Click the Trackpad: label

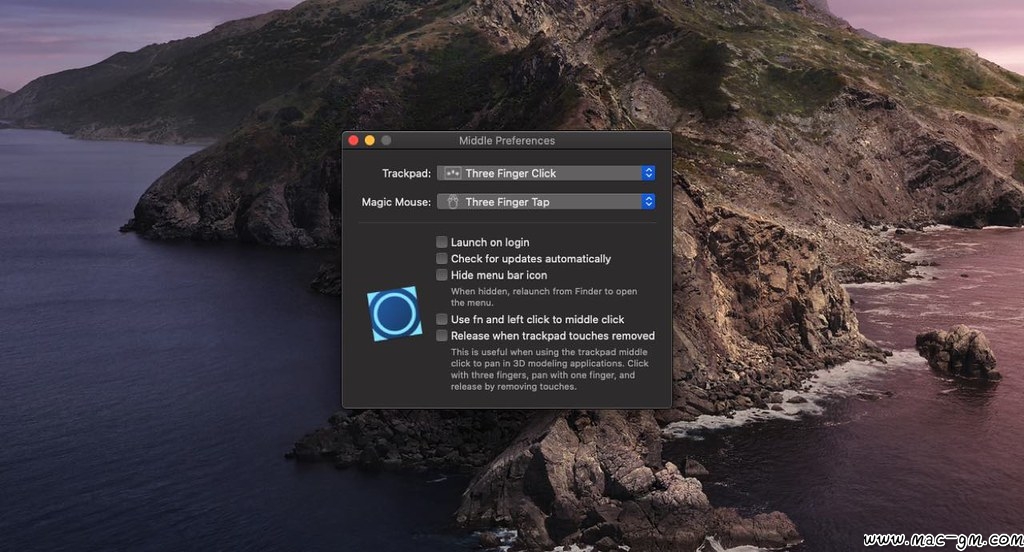pos(406,173)
